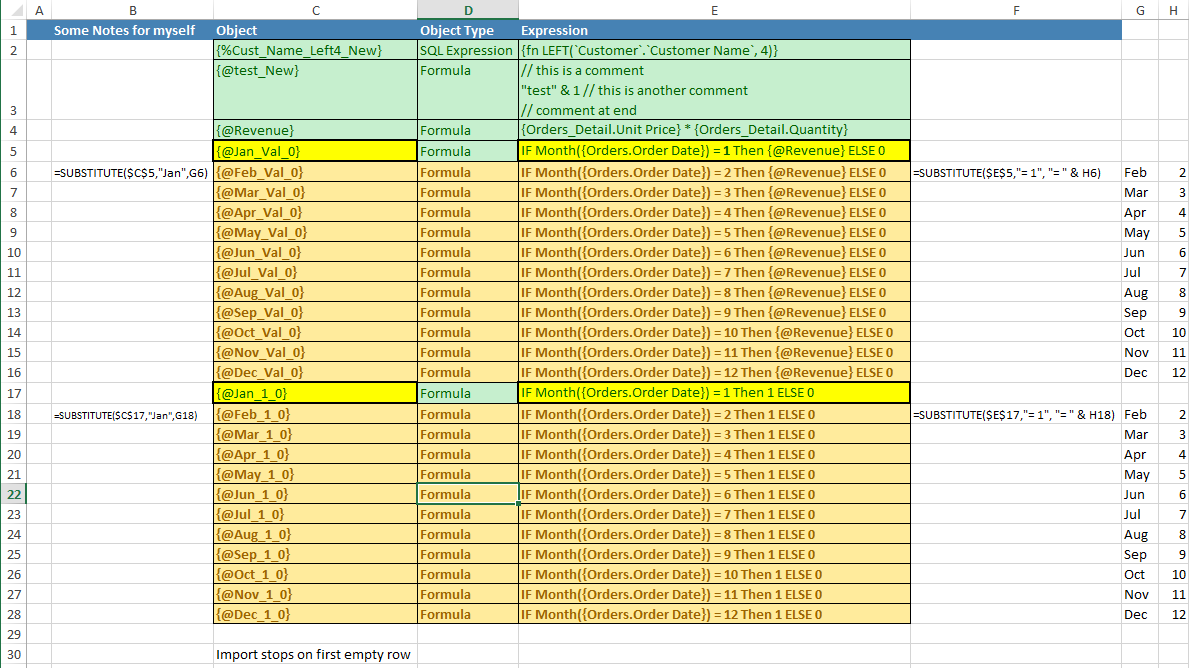Viewport: 1189px width, 668px height.
Task: Select row 5 header
Action: [14, 151]
